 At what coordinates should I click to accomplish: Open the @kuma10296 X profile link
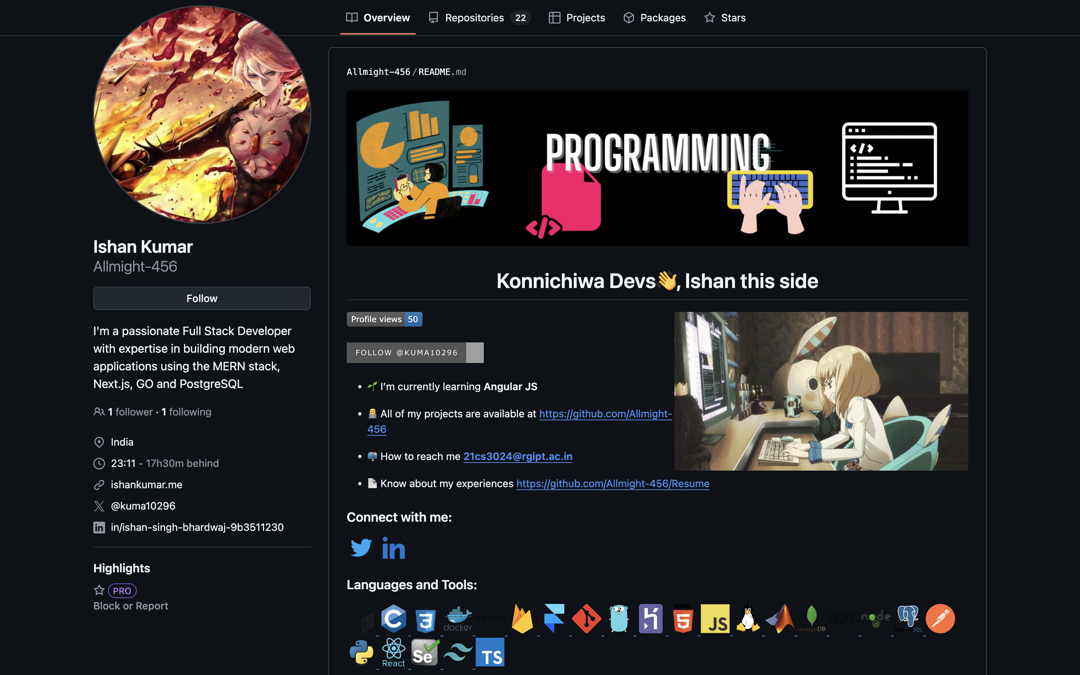coord(143,506)
